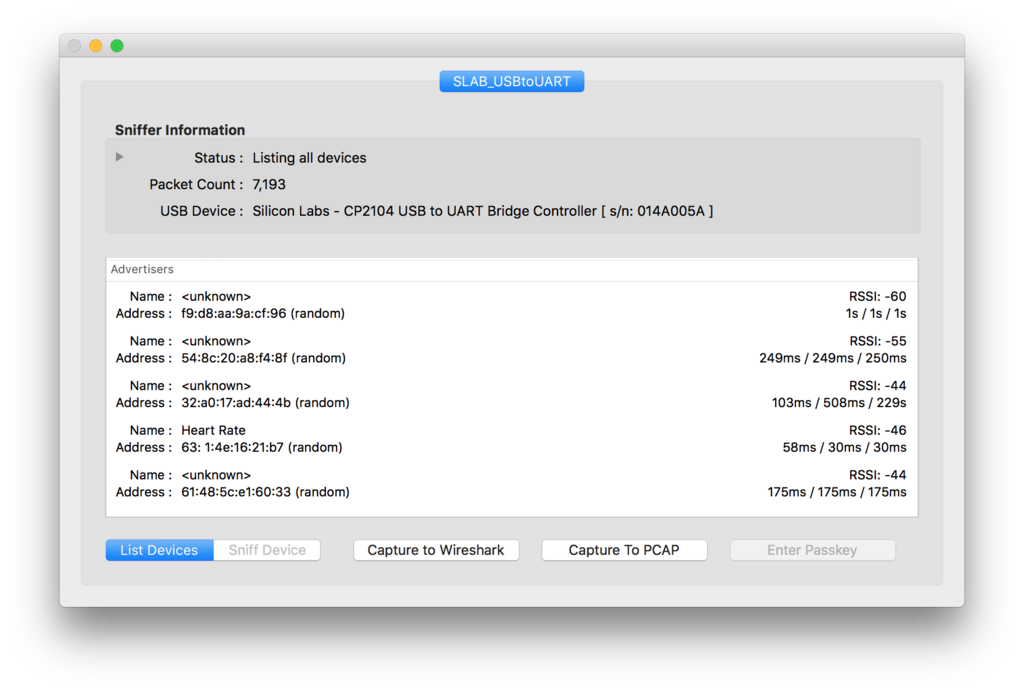Click the Sniffer Information heading
This screenshot has width=1024, height=692.
coord(180,130)
